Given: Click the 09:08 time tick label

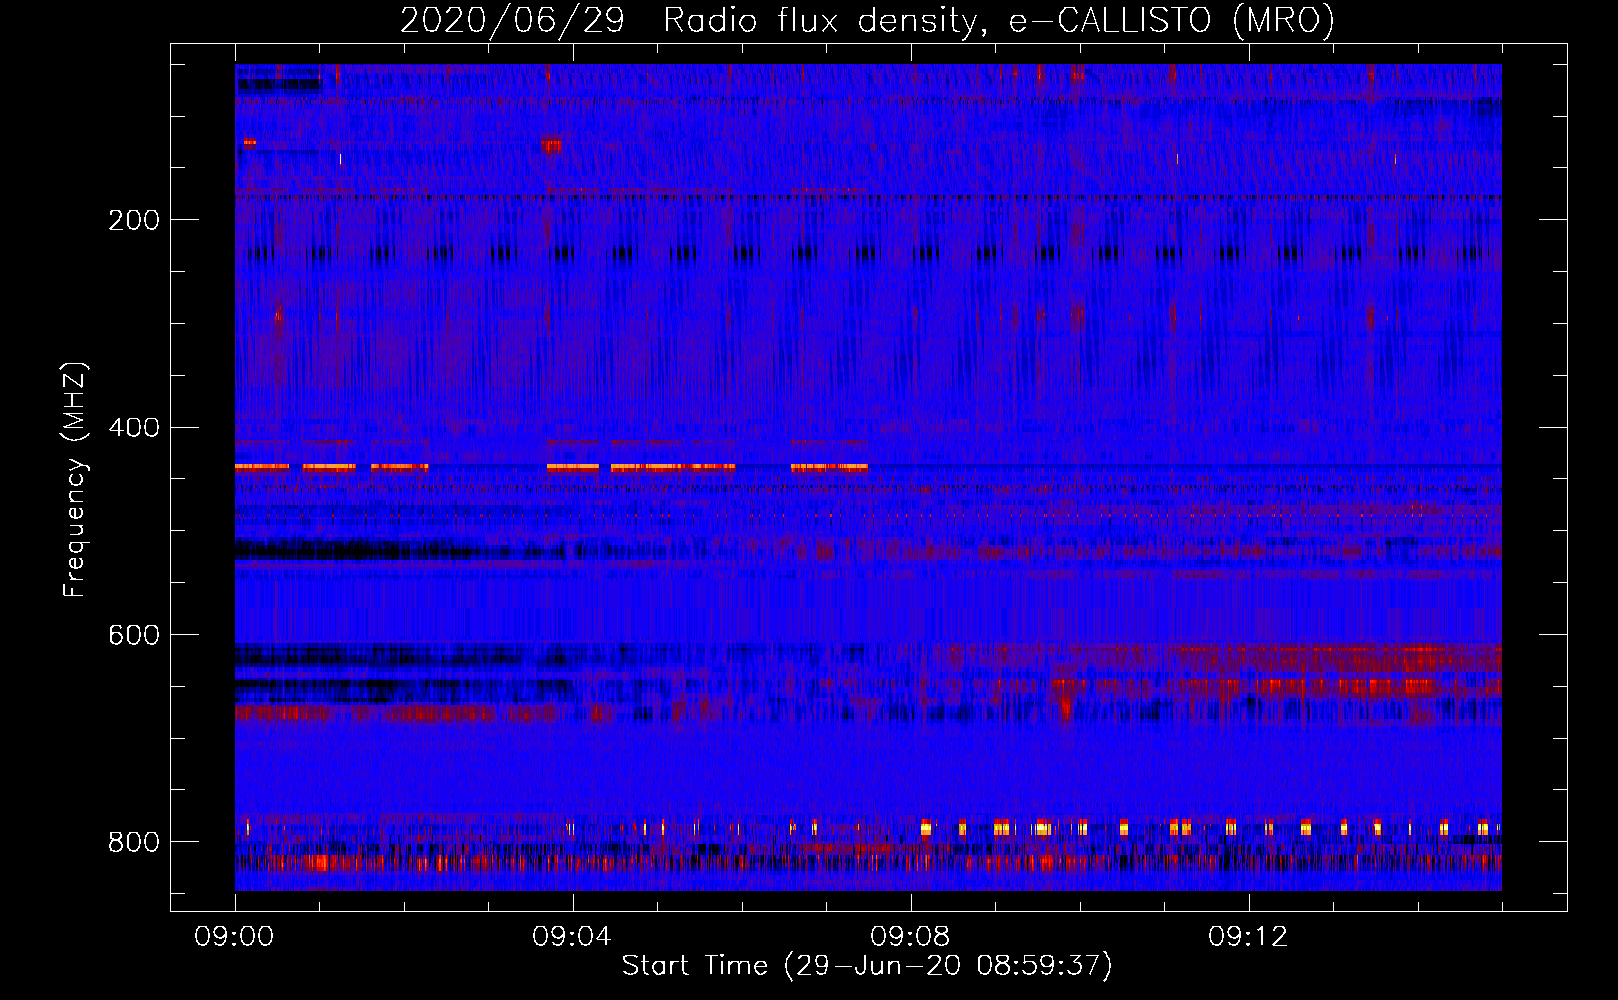Looking at the screenshot, I should (x=910, y=937).
